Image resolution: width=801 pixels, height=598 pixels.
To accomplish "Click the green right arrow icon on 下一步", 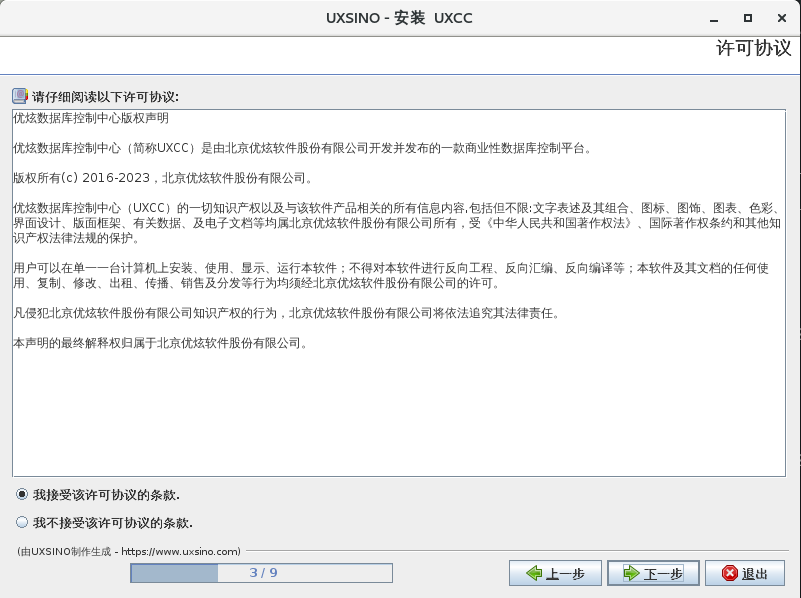I will click(x=631, y=573).
